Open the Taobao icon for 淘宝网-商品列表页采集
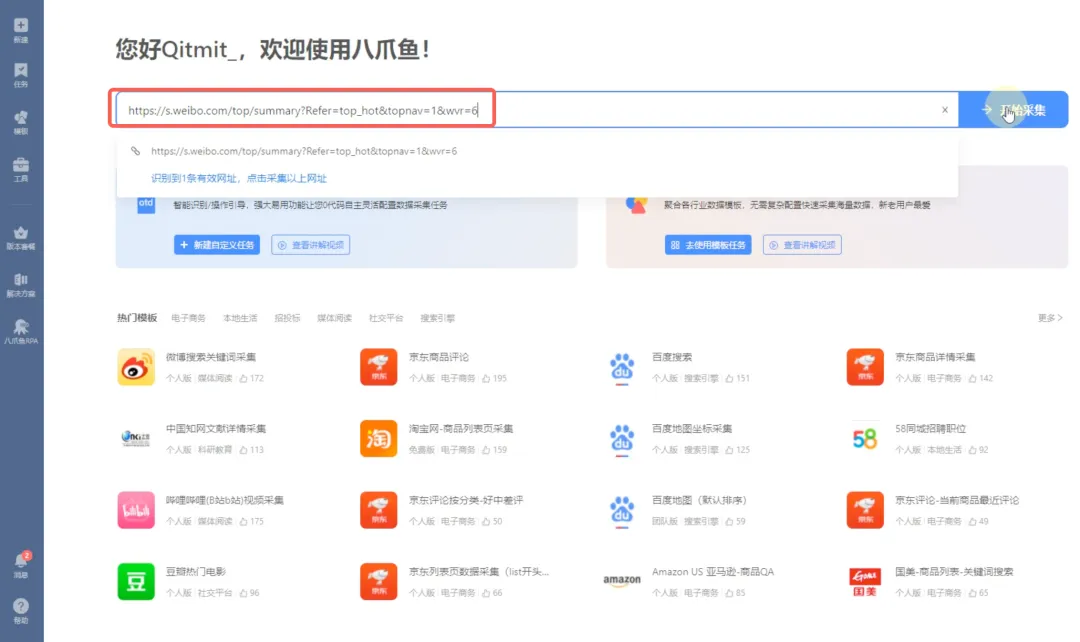Viewport: 1080px width, 642px height. click(379, 439)
